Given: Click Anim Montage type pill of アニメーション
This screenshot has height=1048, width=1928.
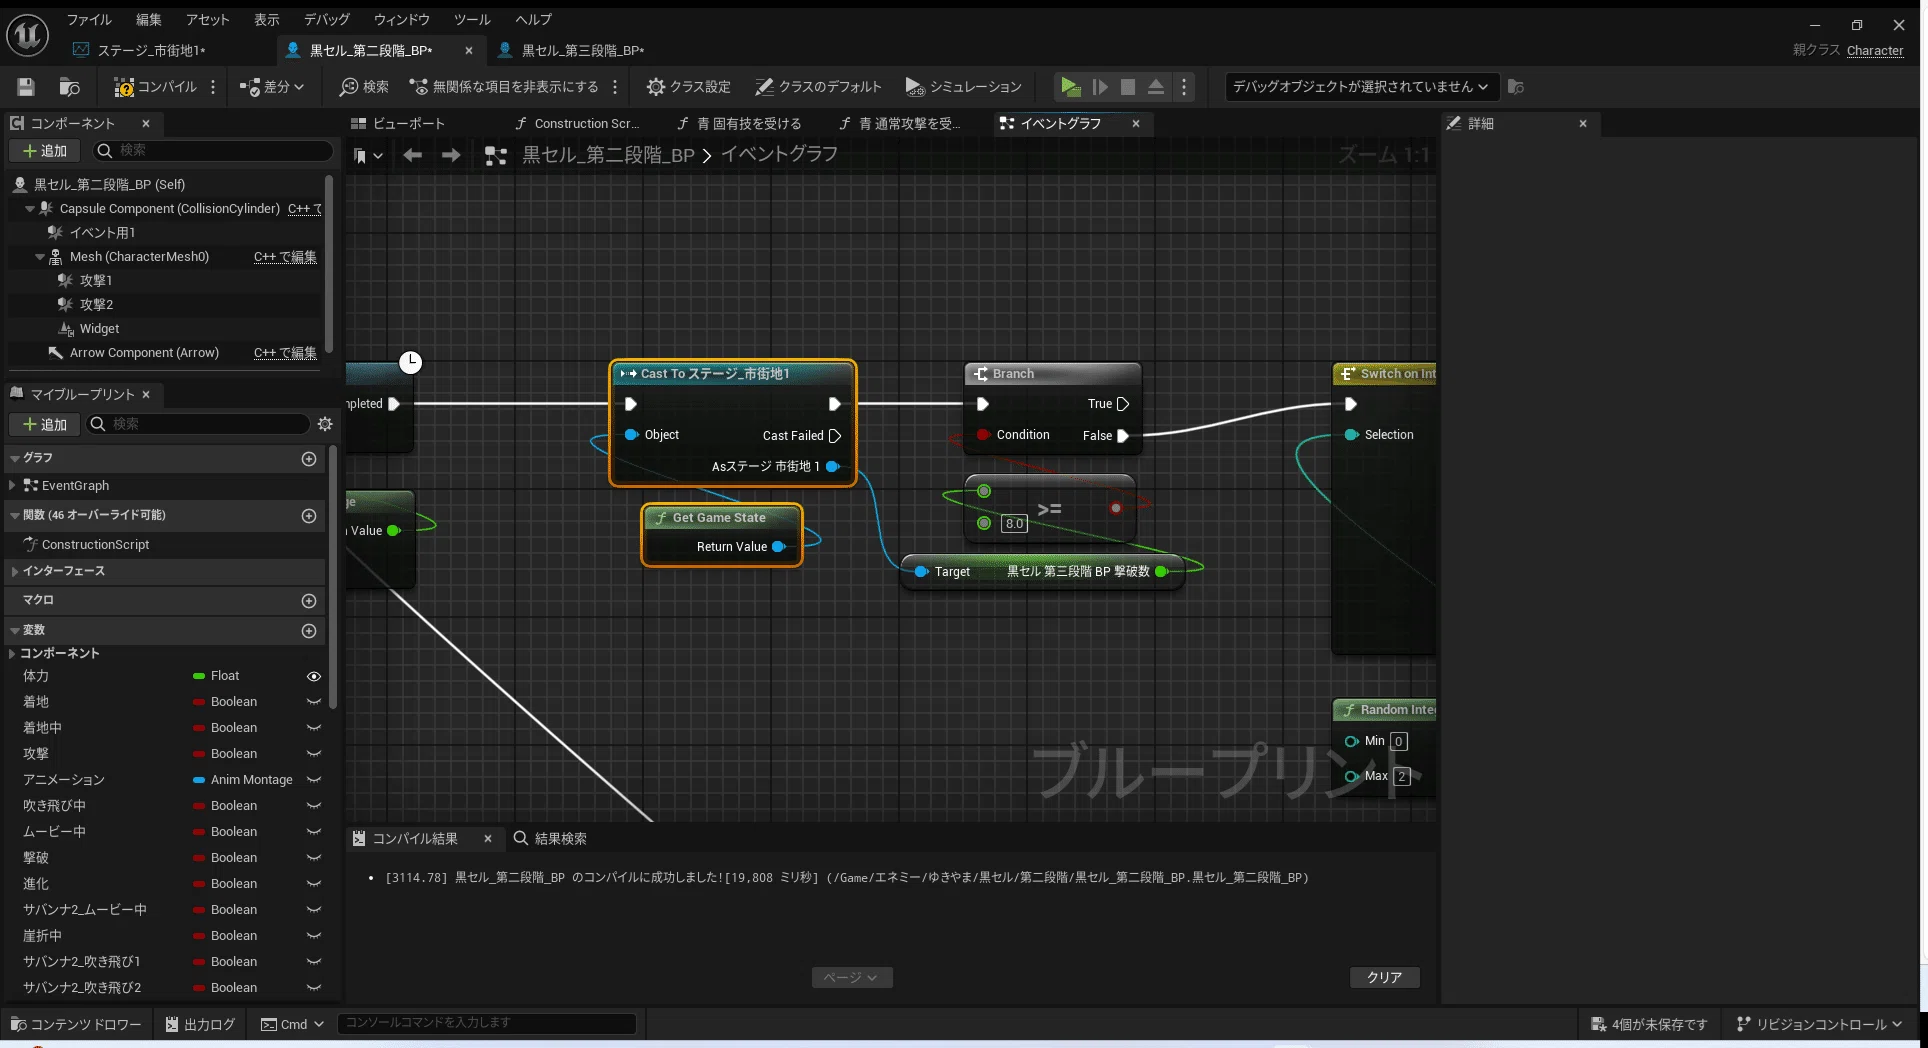Looking at the screenshot, I should (243, 780).
